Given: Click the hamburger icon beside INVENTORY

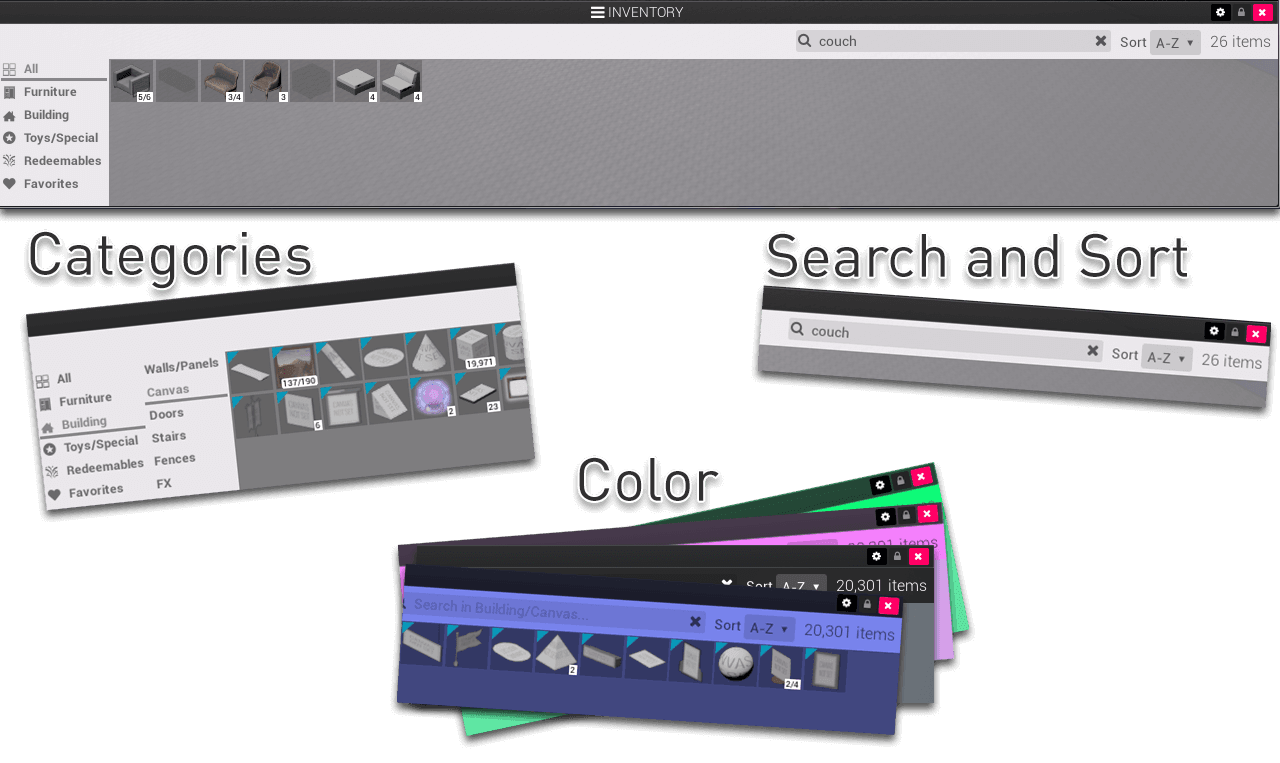Looking at the screenshot, I should [597, 12].
